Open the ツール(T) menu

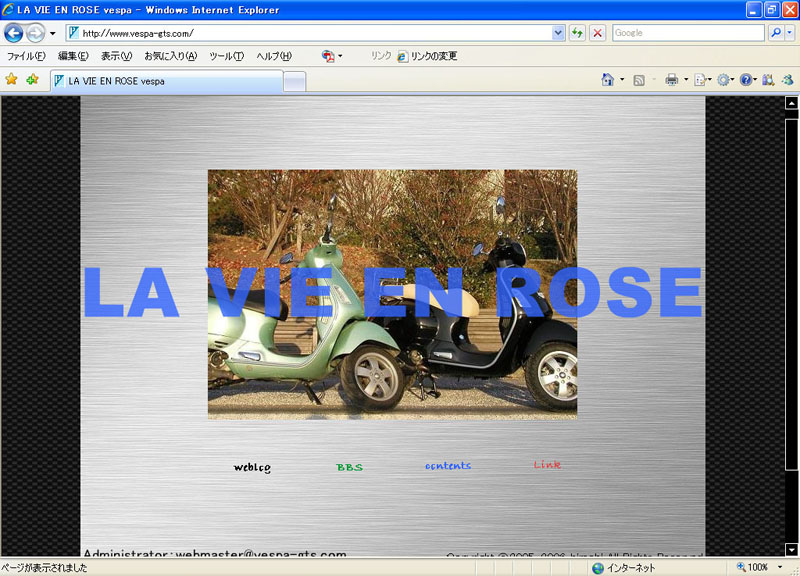click(x=227, y=56)
